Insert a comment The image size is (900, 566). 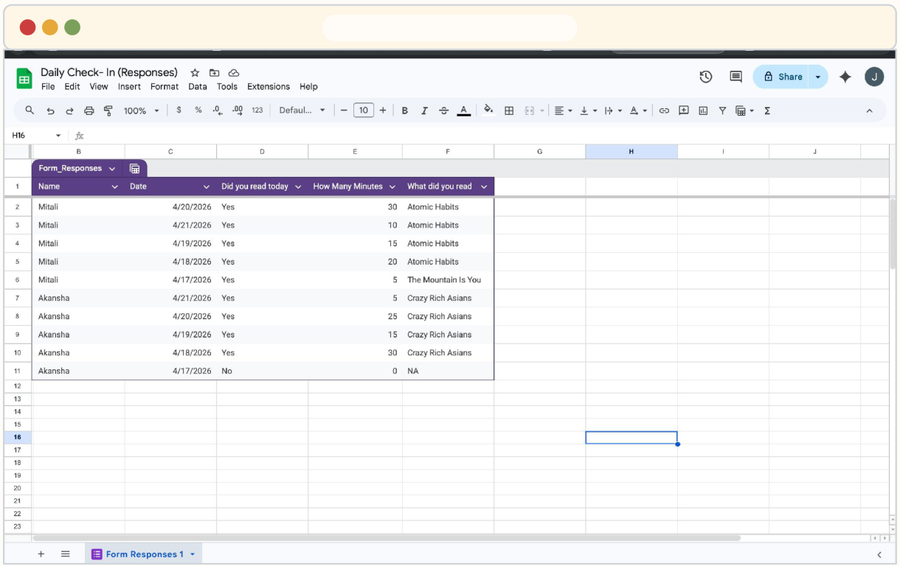click(x=684, y=110)
